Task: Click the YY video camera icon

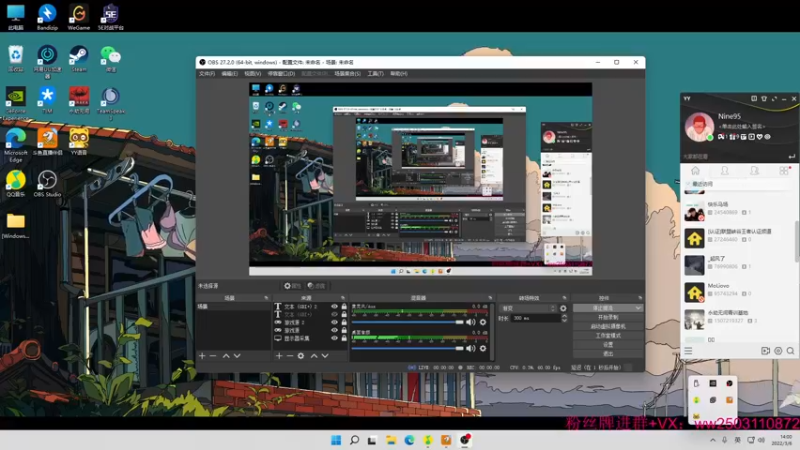Action: pos(765,351)
